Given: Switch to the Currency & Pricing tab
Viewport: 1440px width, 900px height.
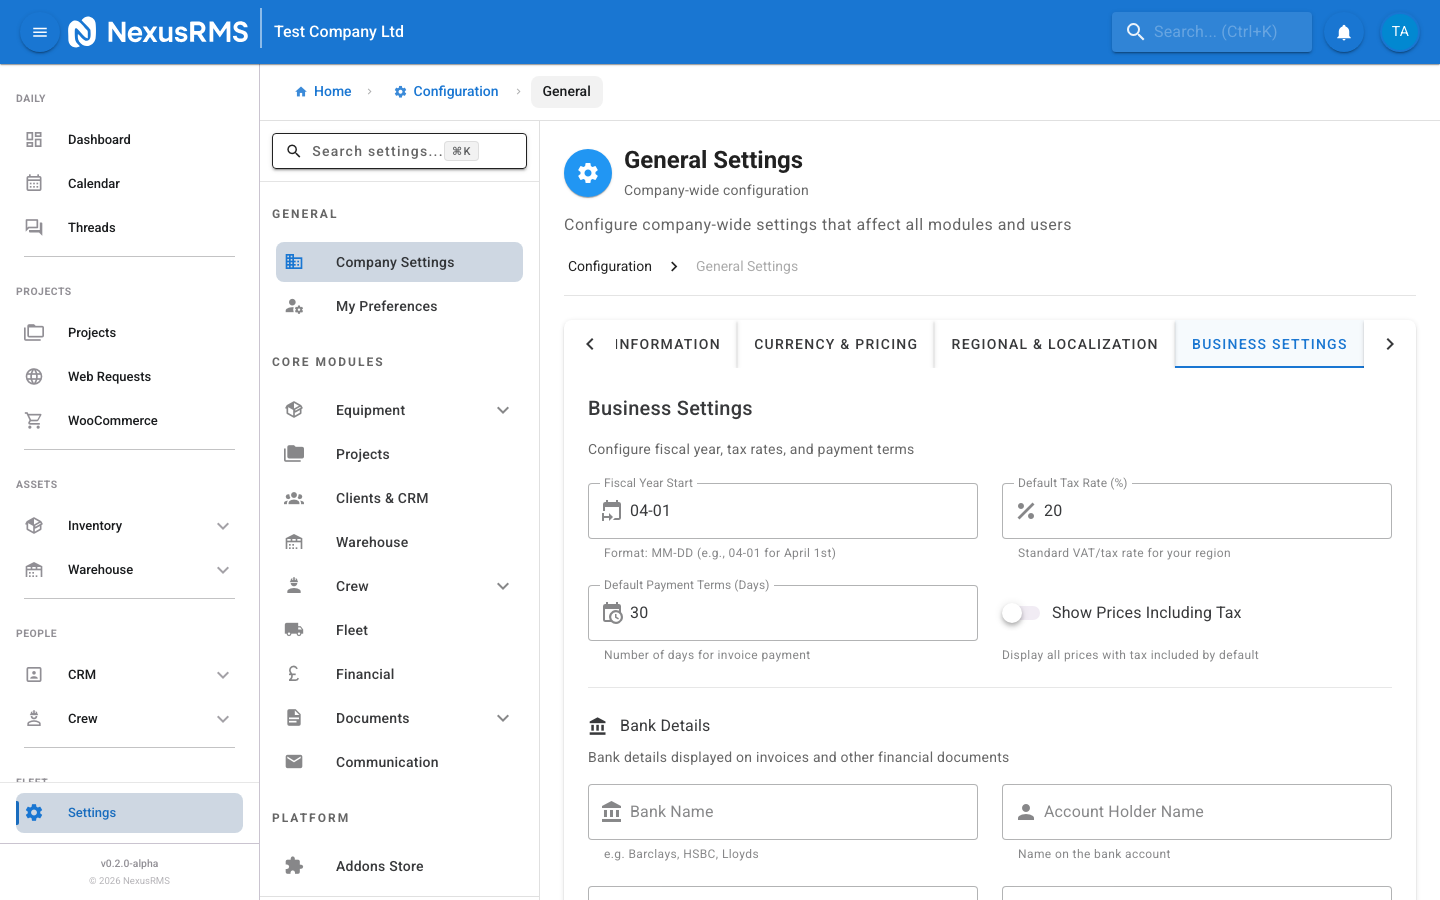Looking at the screenshot, I should [x=835, y=343].
